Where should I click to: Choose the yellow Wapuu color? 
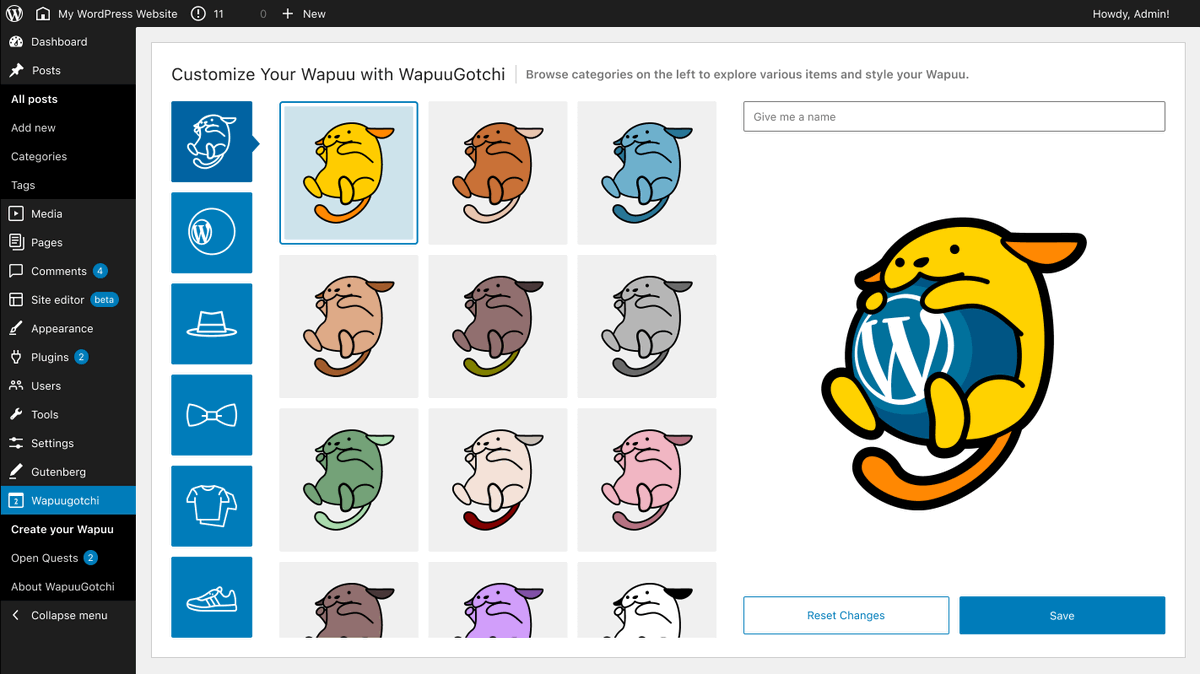[349, 173]
